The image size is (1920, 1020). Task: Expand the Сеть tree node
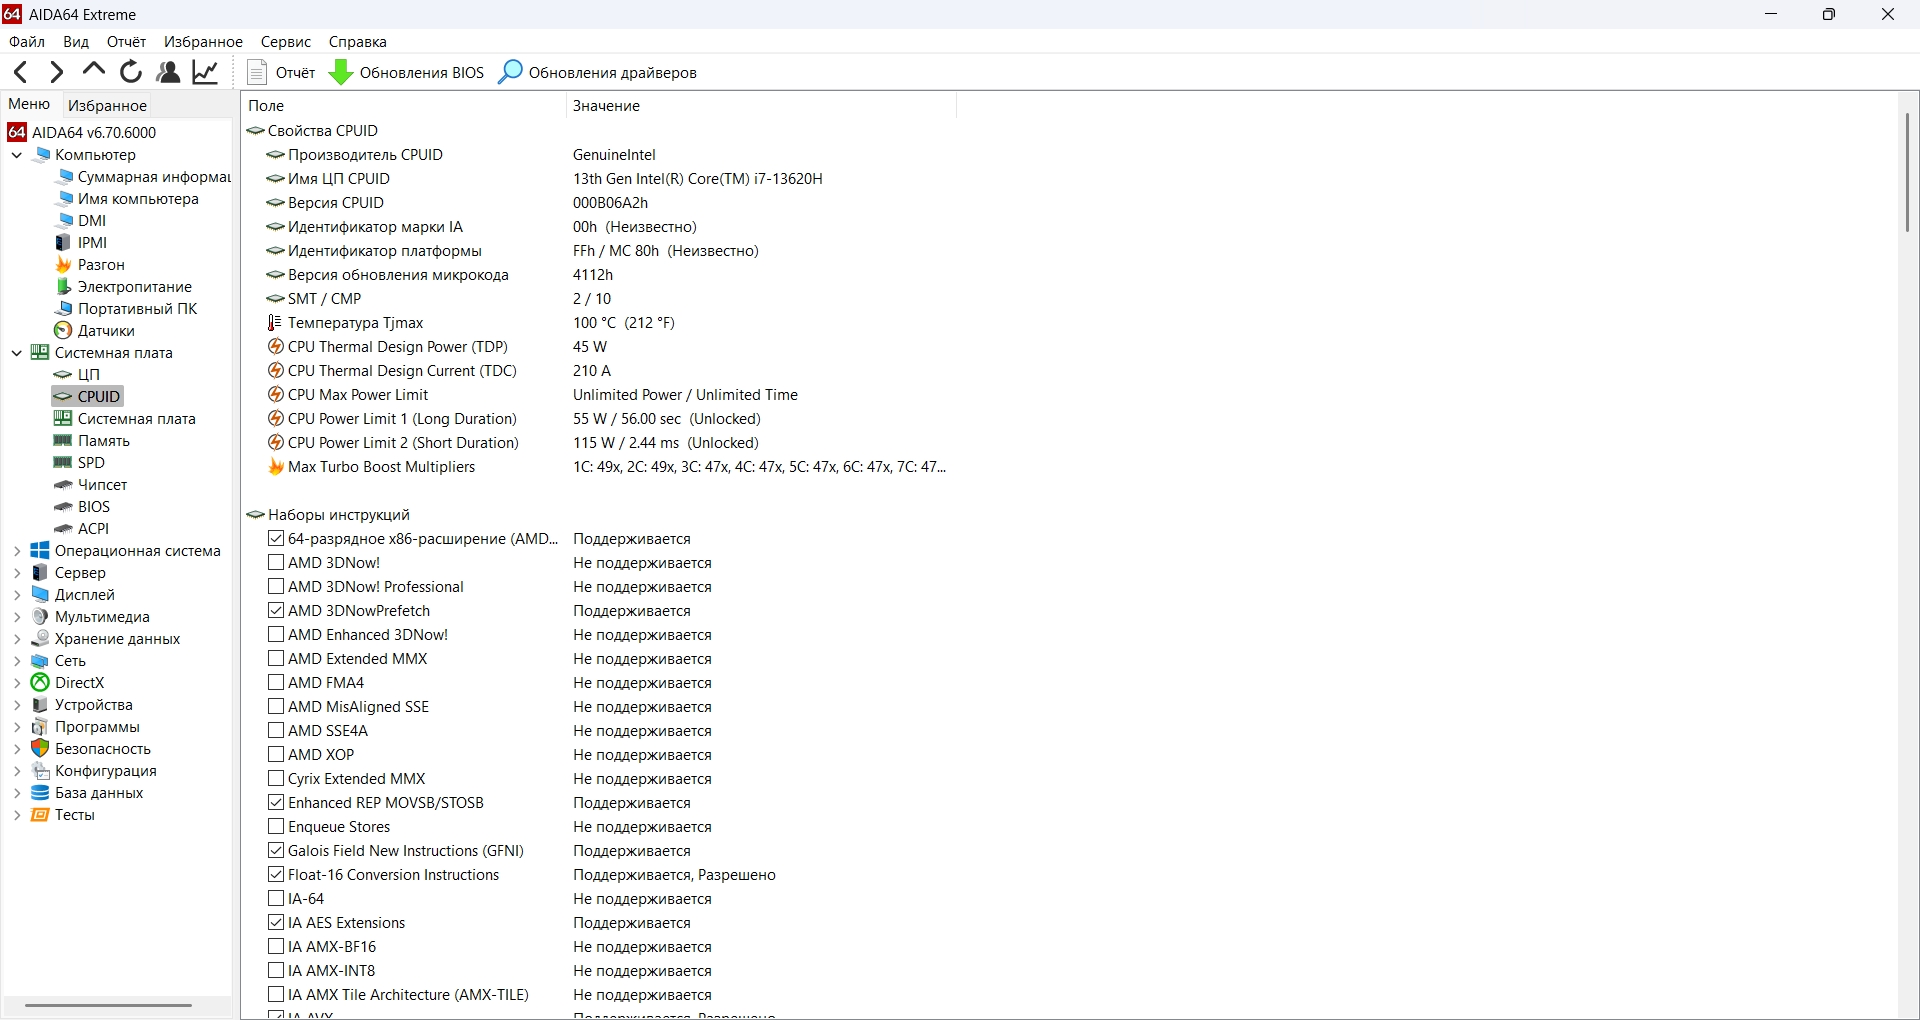click(17, 661)
